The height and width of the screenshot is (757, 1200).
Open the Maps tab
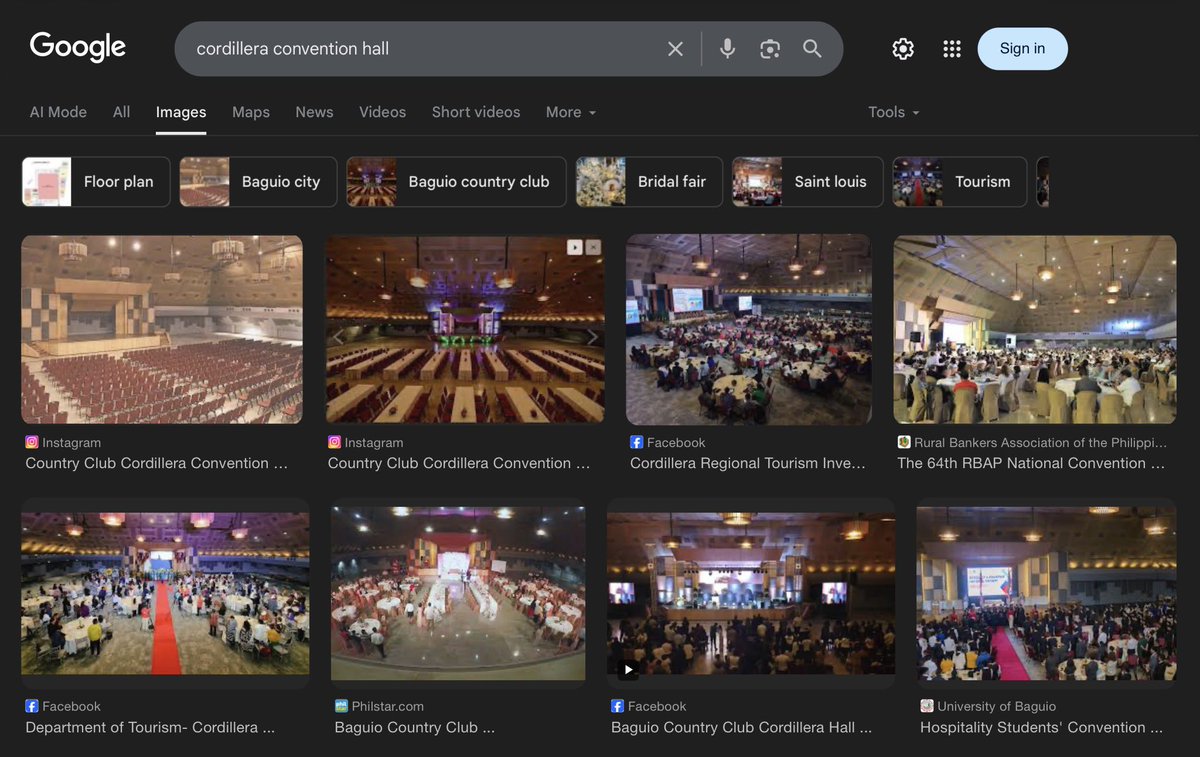click(x=251, y=112)
